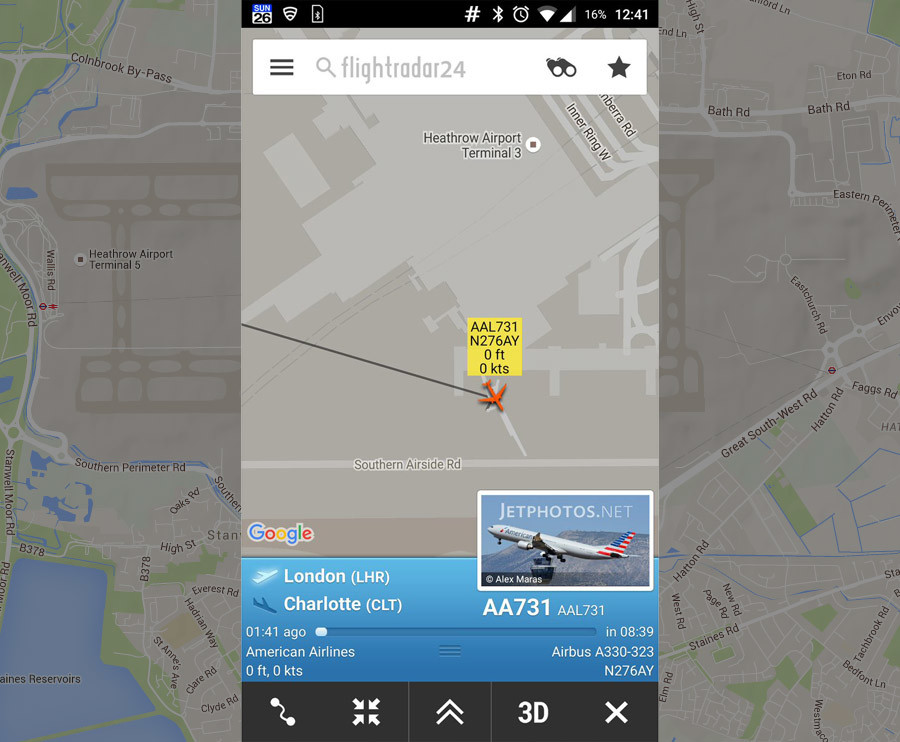Tap the Bluetooth status bar icon
Image resolution: width=900 pixels, height=742 pixels.
(x=498, y=14)
